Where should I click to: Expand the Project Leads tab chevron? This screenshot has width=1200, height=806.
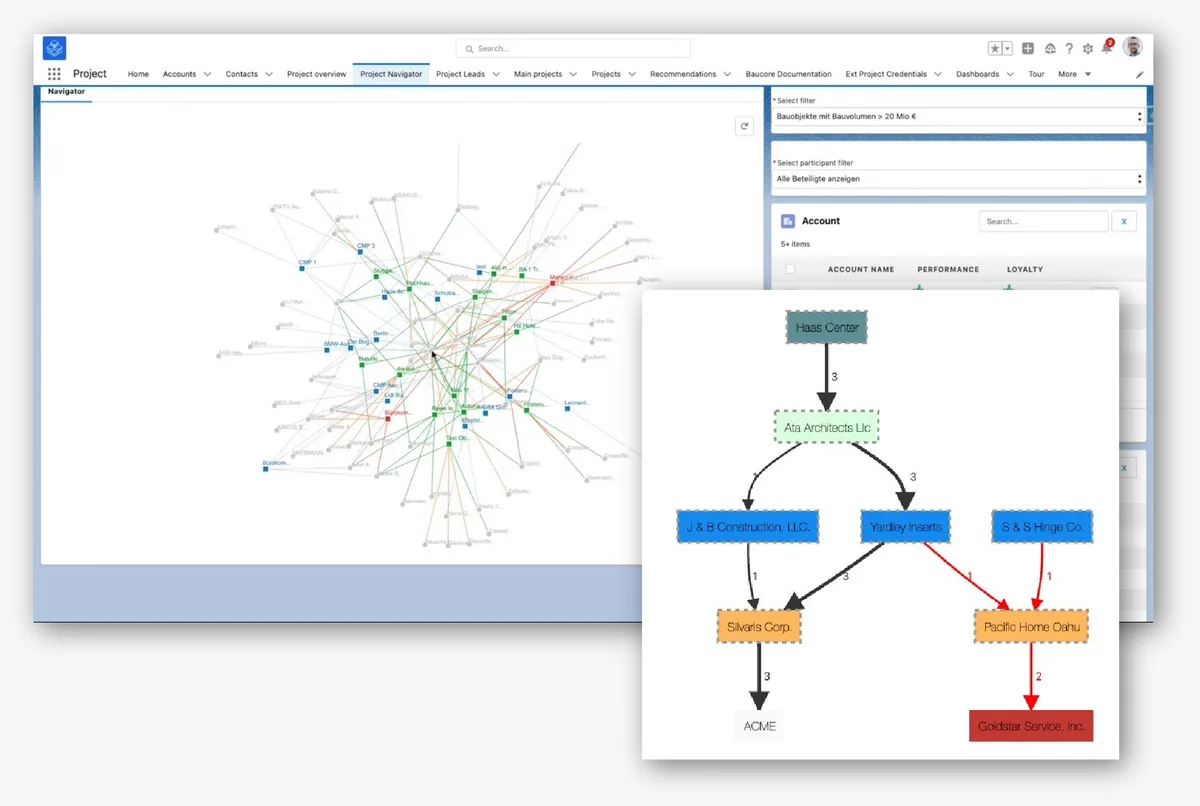click(x=496, y=74)
